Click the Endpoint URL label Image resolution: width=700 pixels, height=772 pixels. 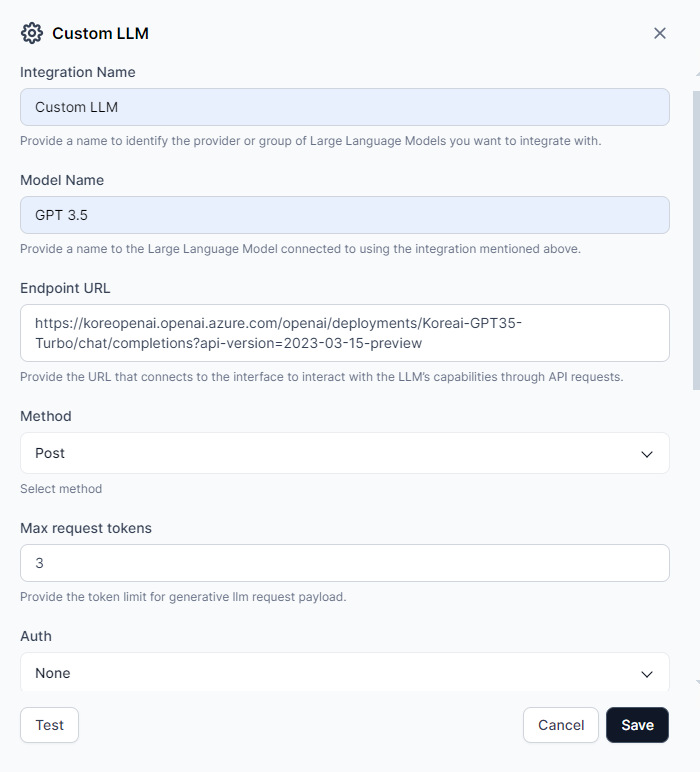tap(65, 288)
